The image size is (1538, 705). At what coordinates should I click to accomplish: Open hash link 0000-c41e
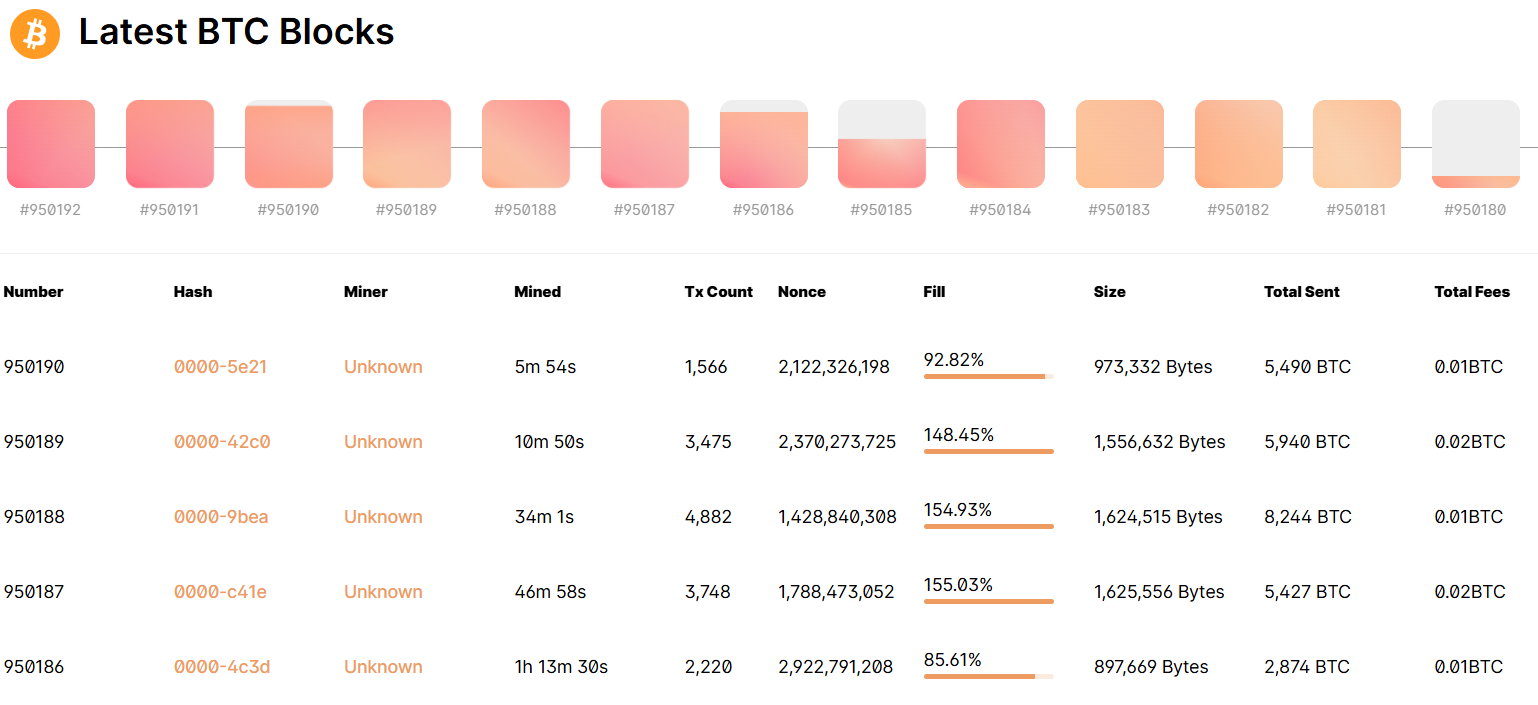tap(221, 592)
